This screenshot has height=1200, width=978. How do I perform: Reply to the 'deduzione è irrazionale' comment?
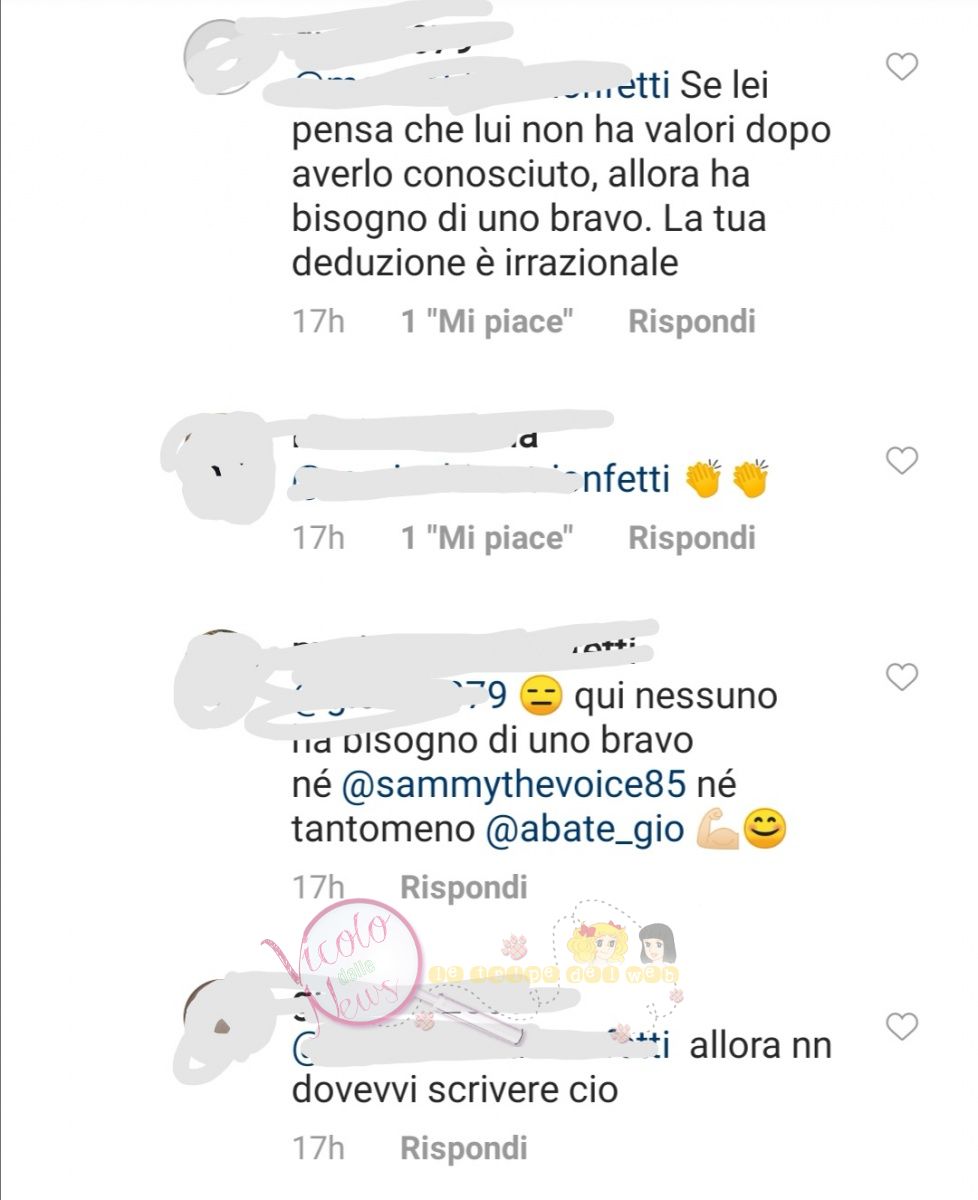pyautogui.click(x=691, y=321)
